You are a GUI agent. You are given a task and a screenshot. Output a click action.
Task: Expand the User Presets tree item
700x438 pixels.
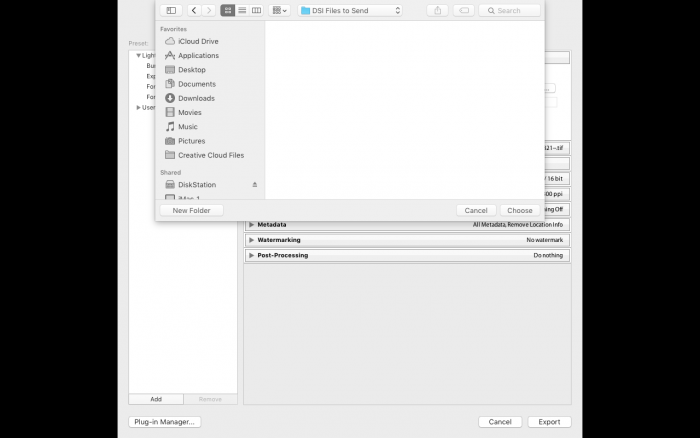tap(138, 108)
